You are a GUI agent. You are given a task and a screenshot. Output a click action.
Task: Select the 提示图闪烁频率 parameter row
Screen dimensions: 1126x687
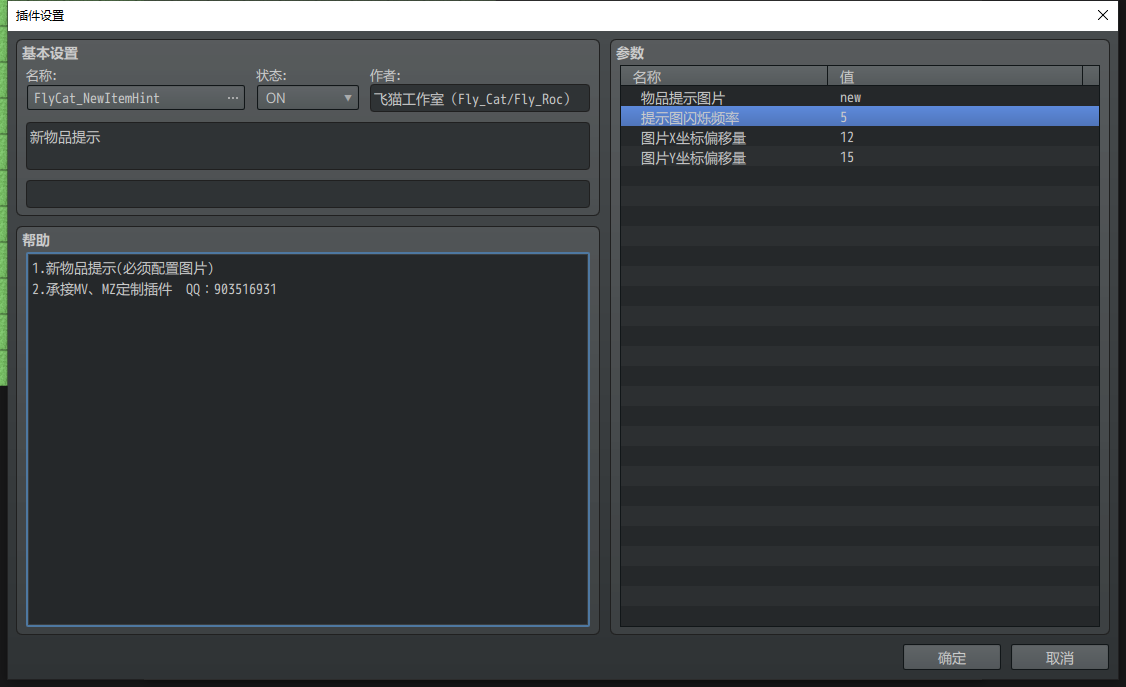point(860,117)
